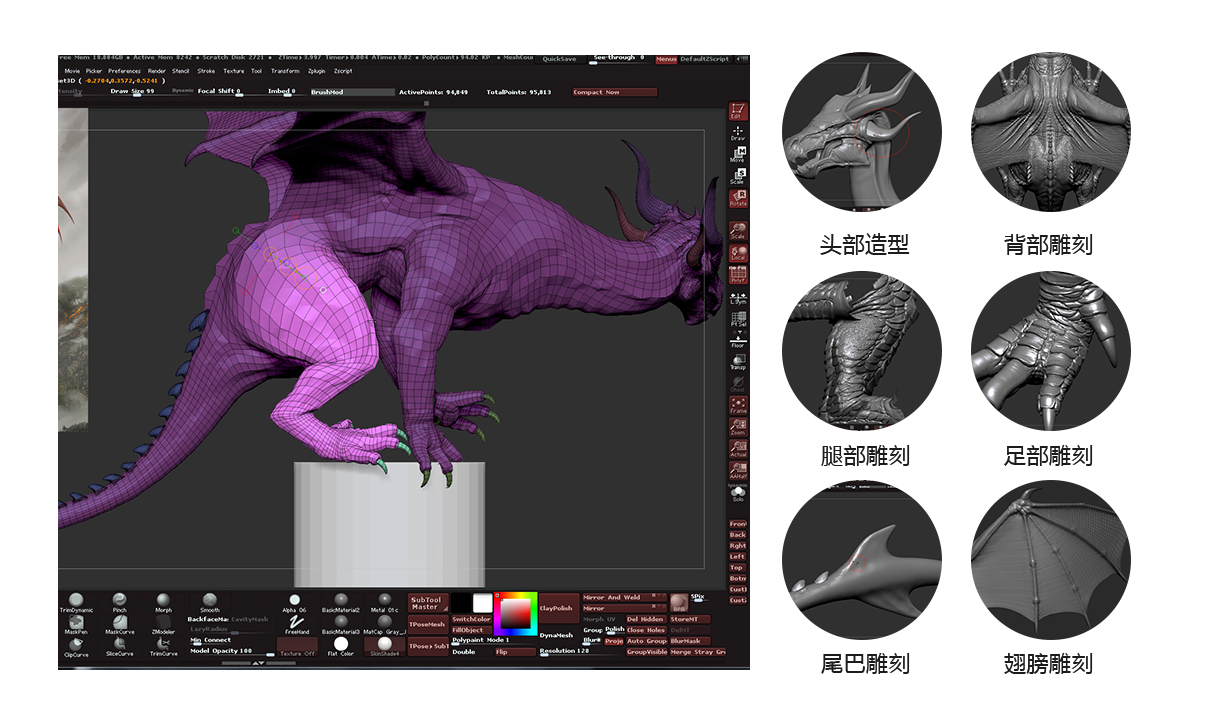
Task: Click Mirror And Weld
Action: [624, 598]
